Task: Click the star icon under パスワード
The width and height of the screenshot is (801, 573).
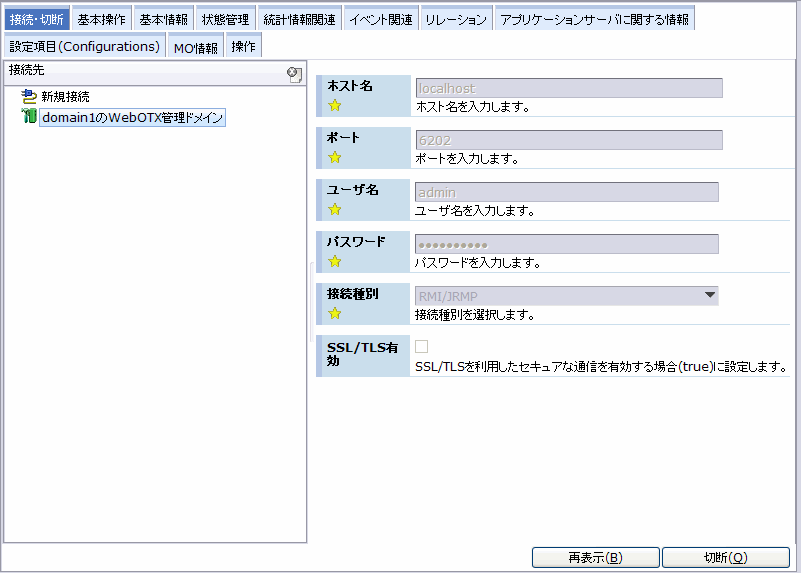Action: [x=335, y=261]
